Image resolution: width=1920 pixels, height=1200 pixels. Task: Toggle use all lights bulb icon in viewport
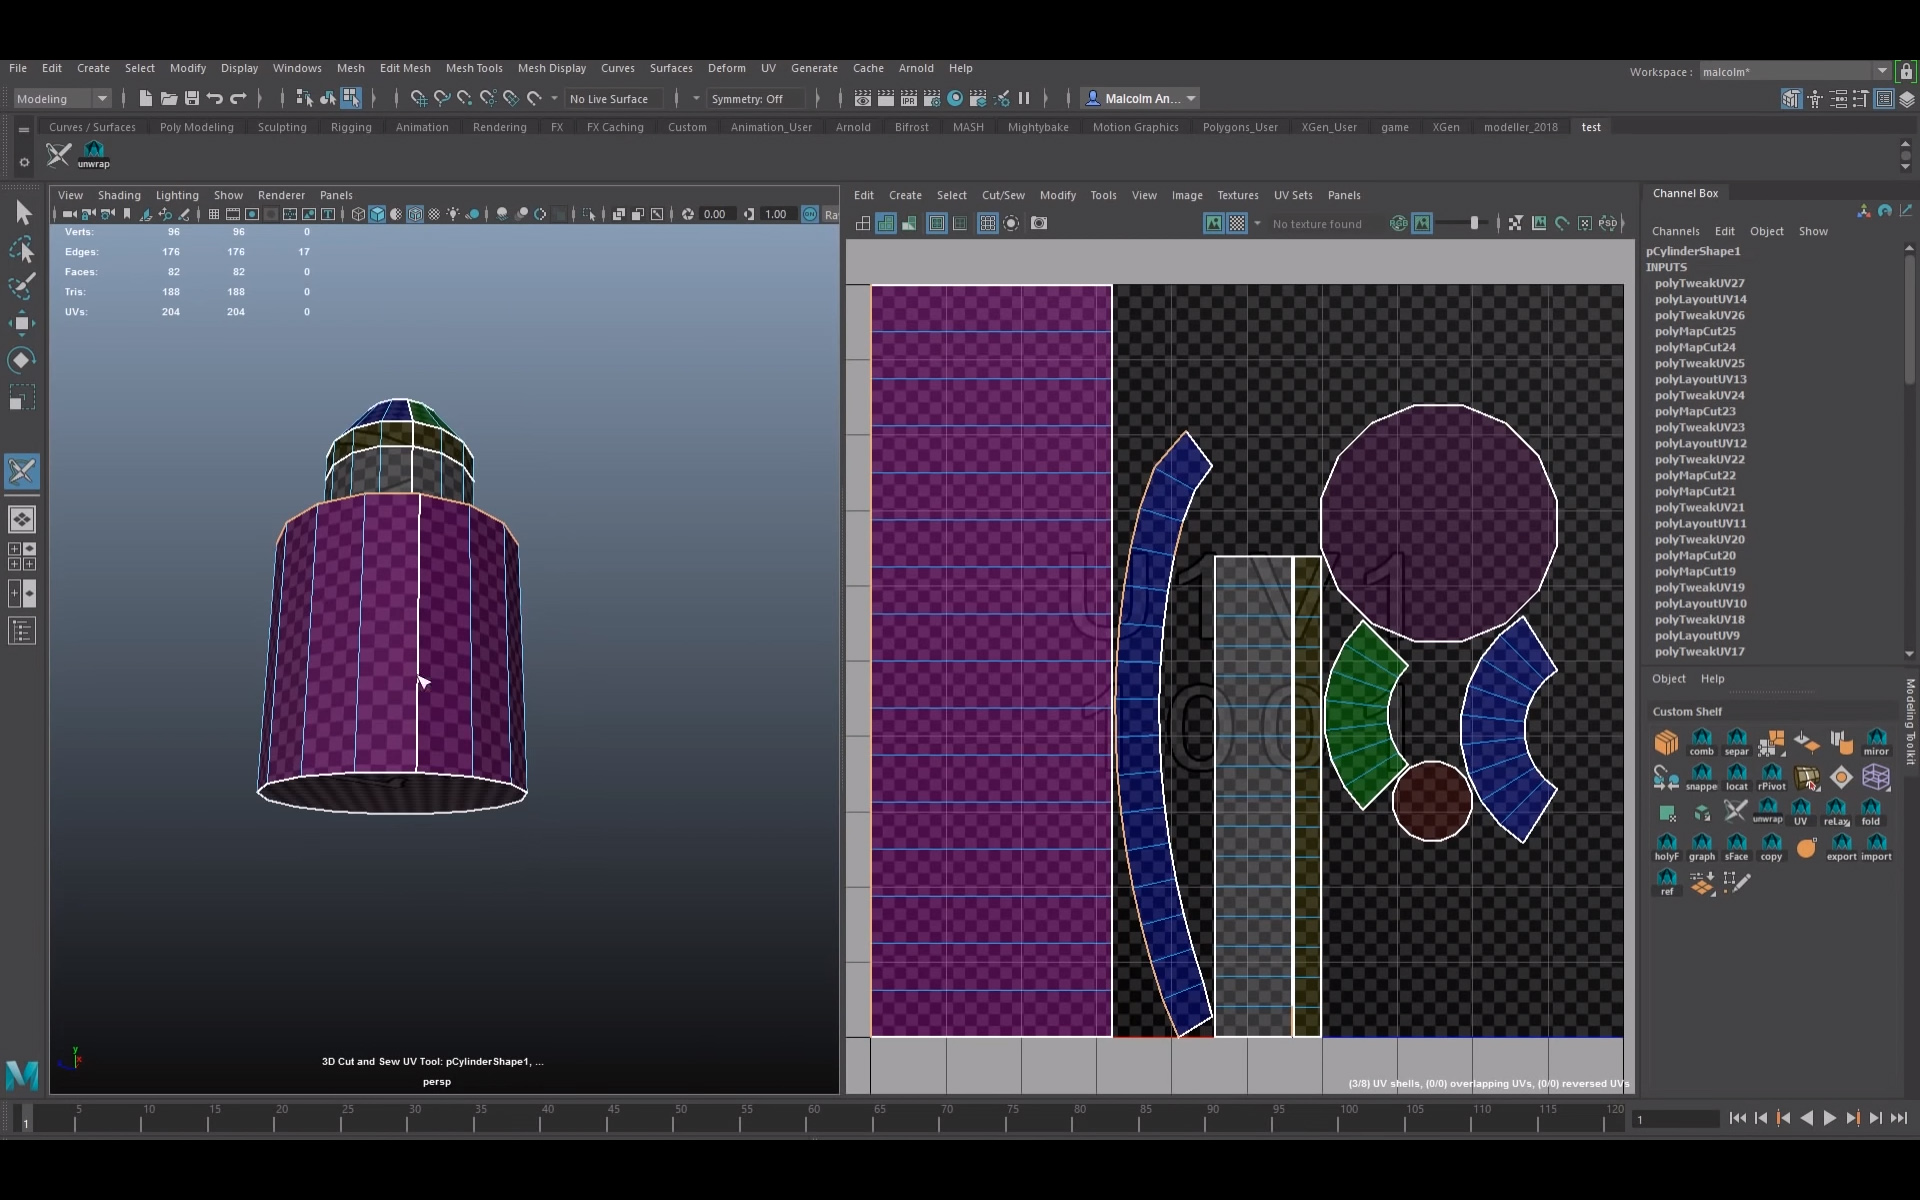[x=453, y=214]
